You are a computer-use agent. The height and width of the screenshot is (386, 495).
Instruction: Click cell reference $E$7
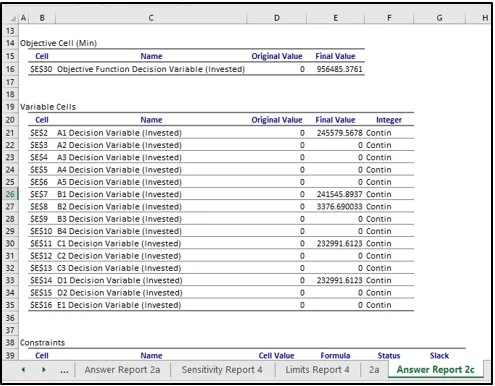39,194
